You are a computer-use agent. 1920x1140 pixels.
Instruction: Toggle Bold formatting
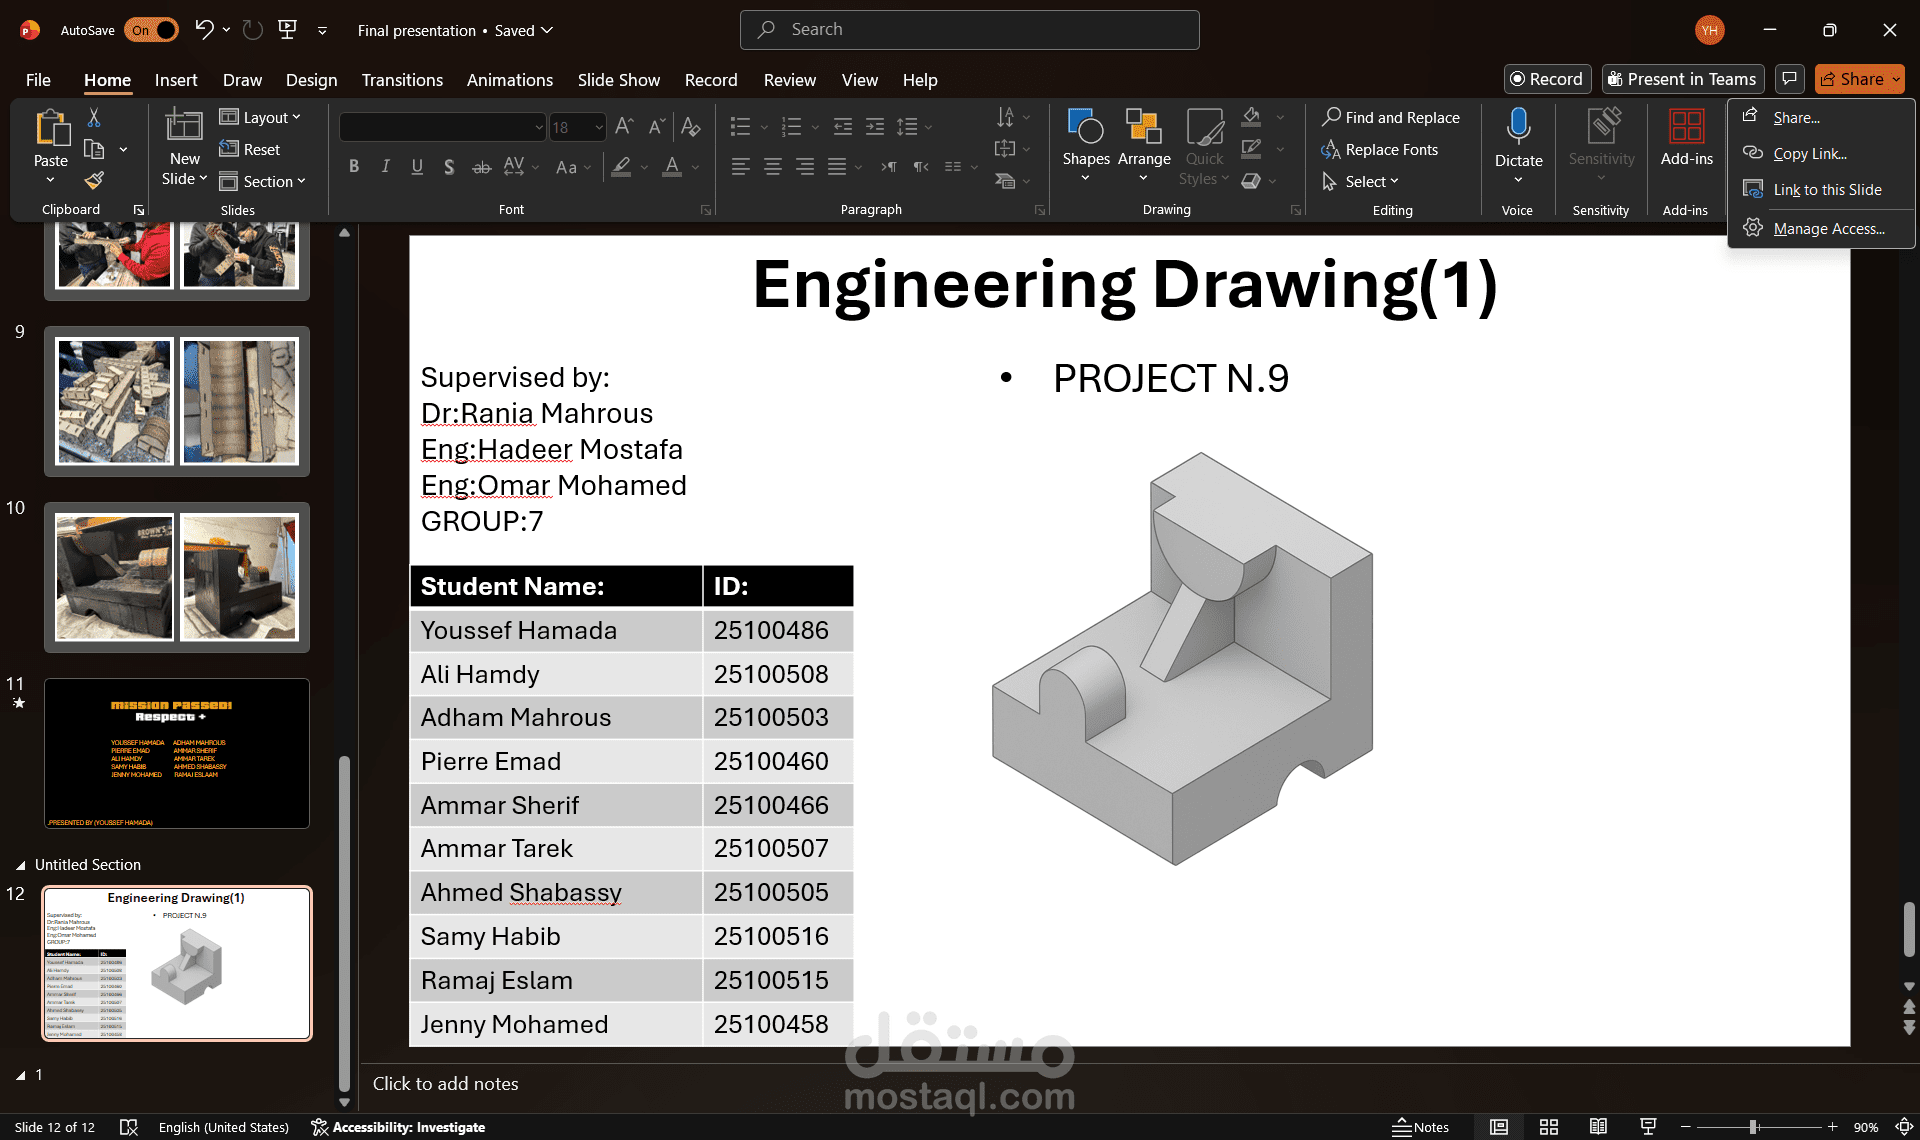pyautogui.click(x=353, y=167)
